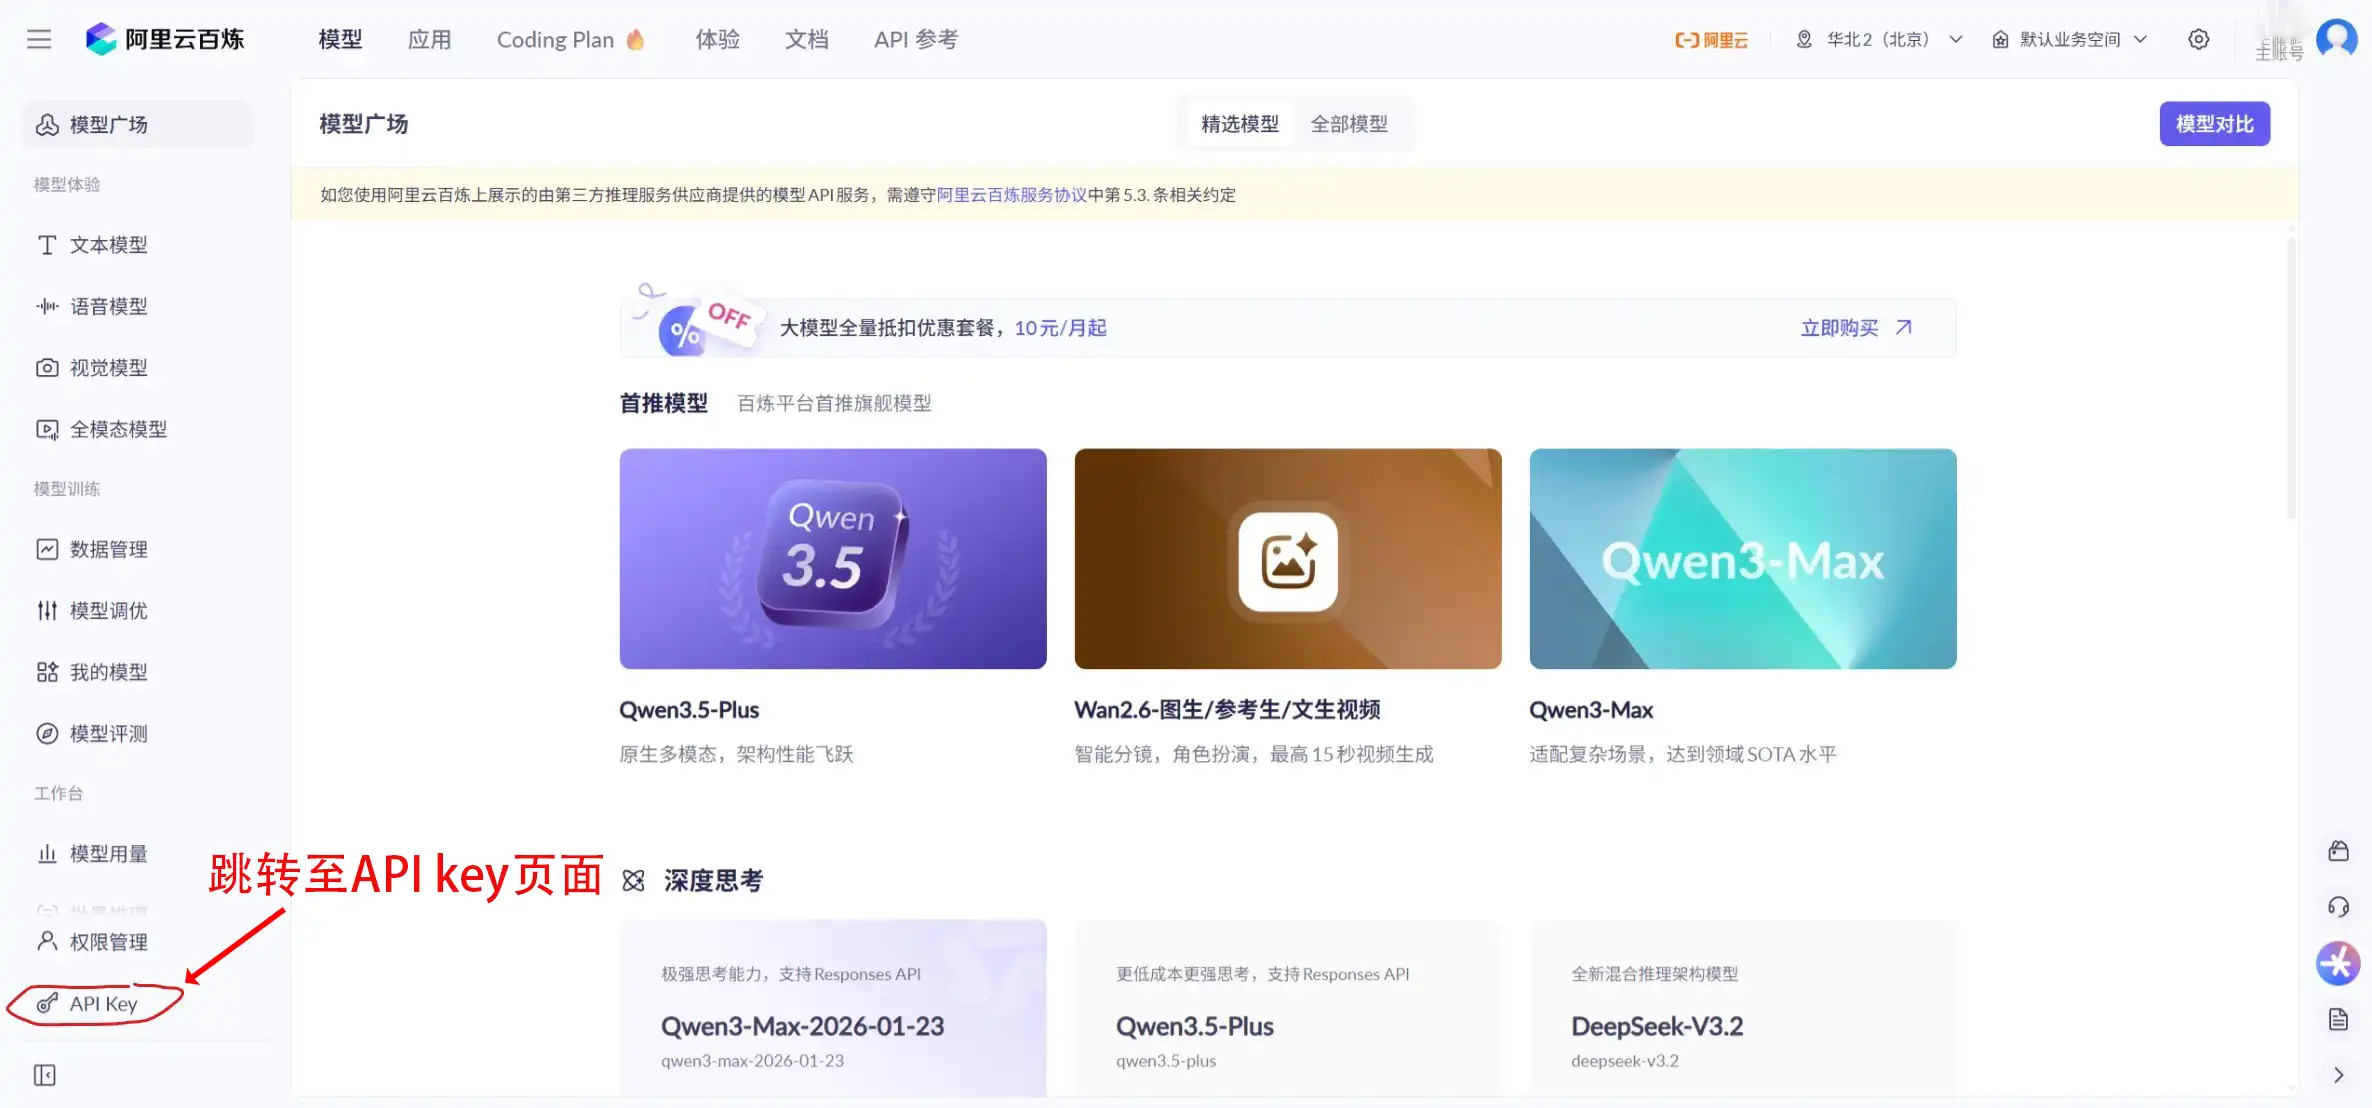Open the settings gear icon
Screen dimensions: 2372x1108
click(x=2198, y=39)
